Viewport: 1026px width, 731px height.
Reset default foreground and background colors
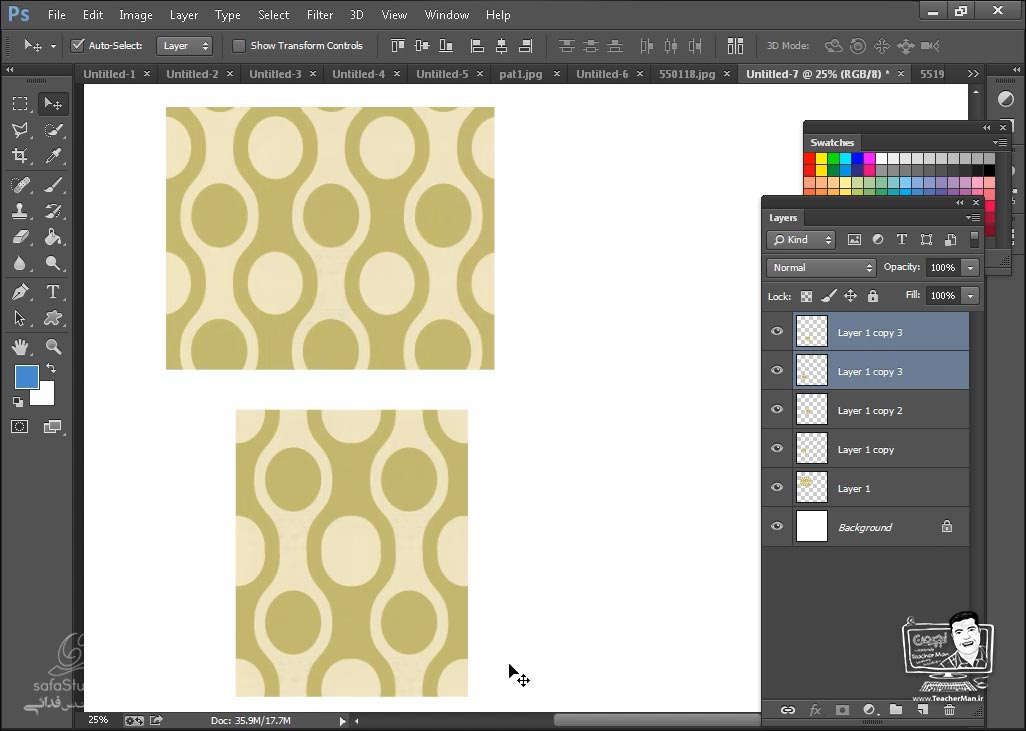[x=18, y=401]
